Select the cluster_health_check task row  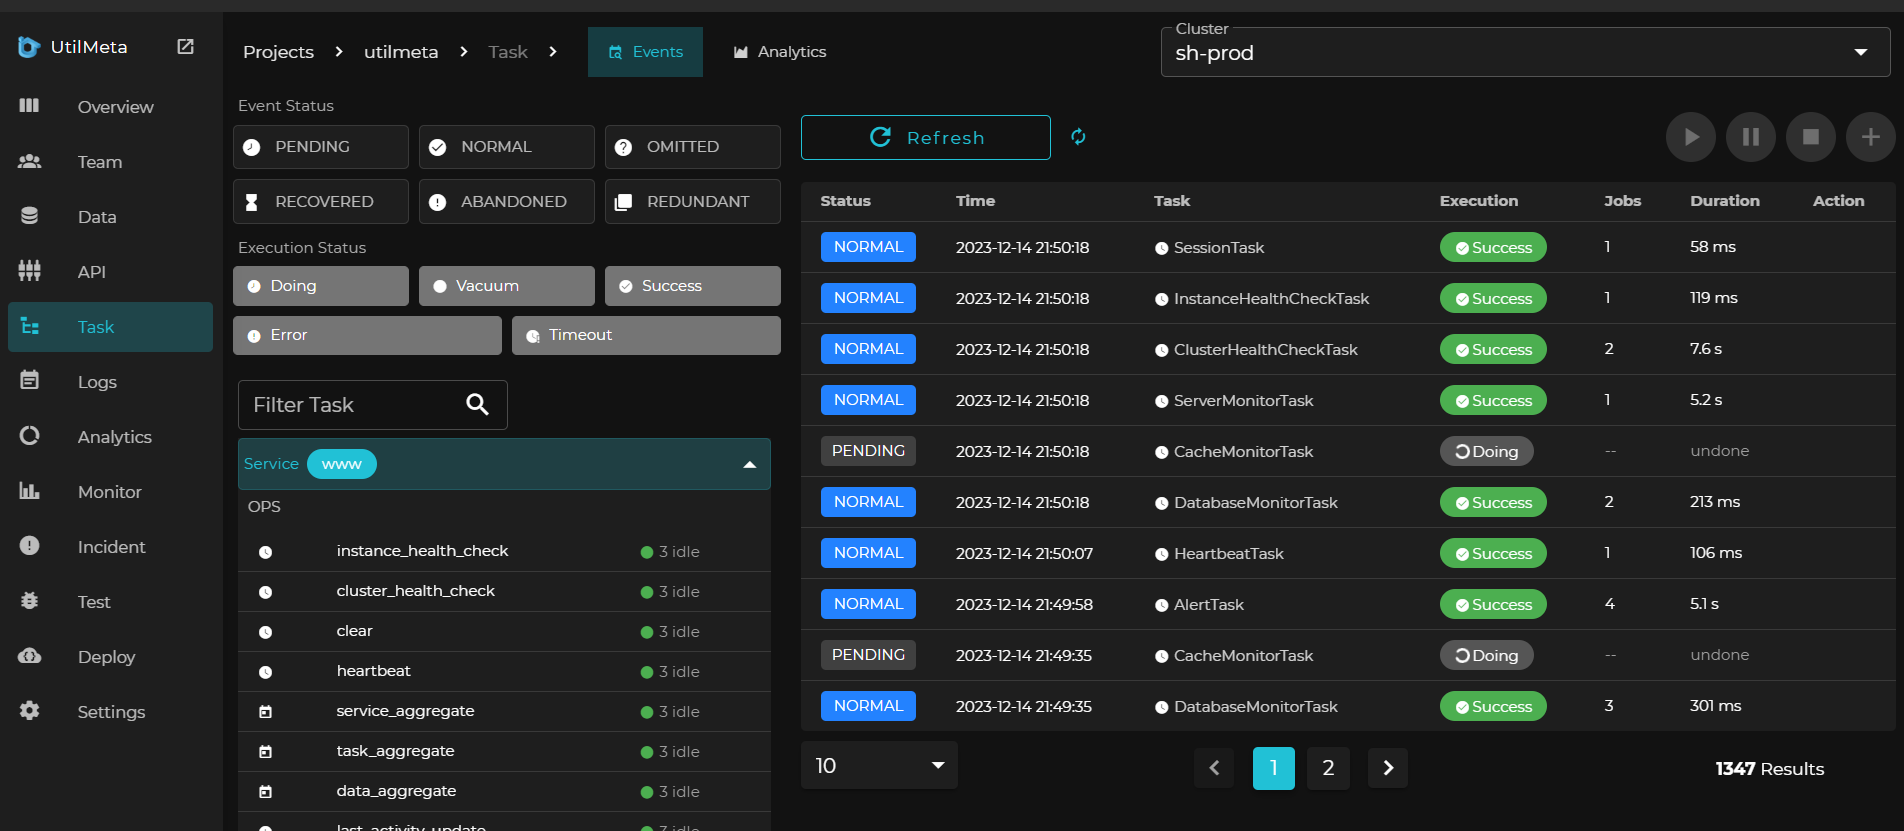click(504, 591)
